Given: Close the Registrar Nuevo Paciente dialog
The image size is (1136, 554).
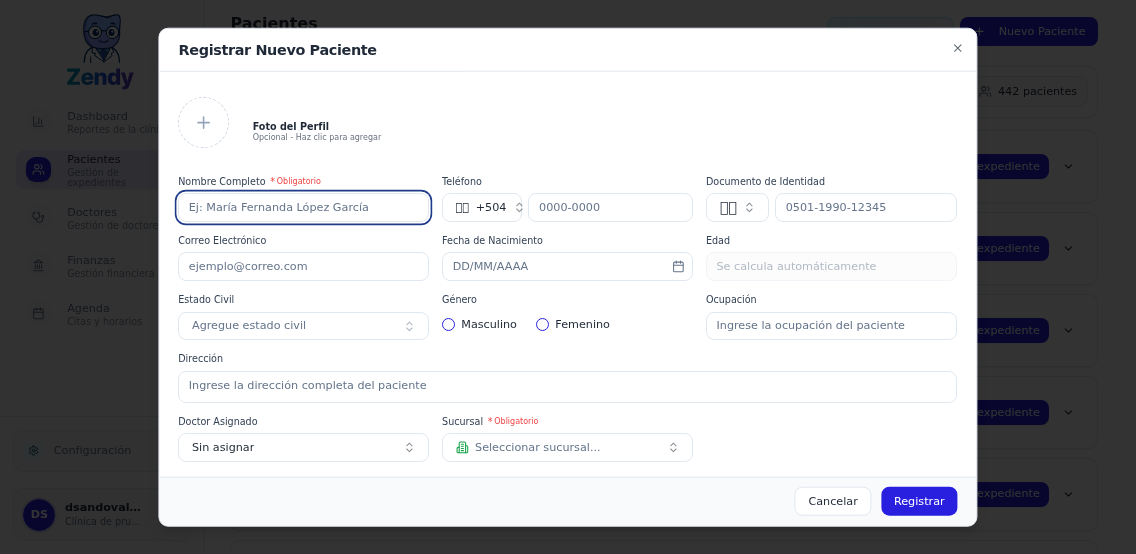Looking at the screenshot, I should click(x=958, y=49).
